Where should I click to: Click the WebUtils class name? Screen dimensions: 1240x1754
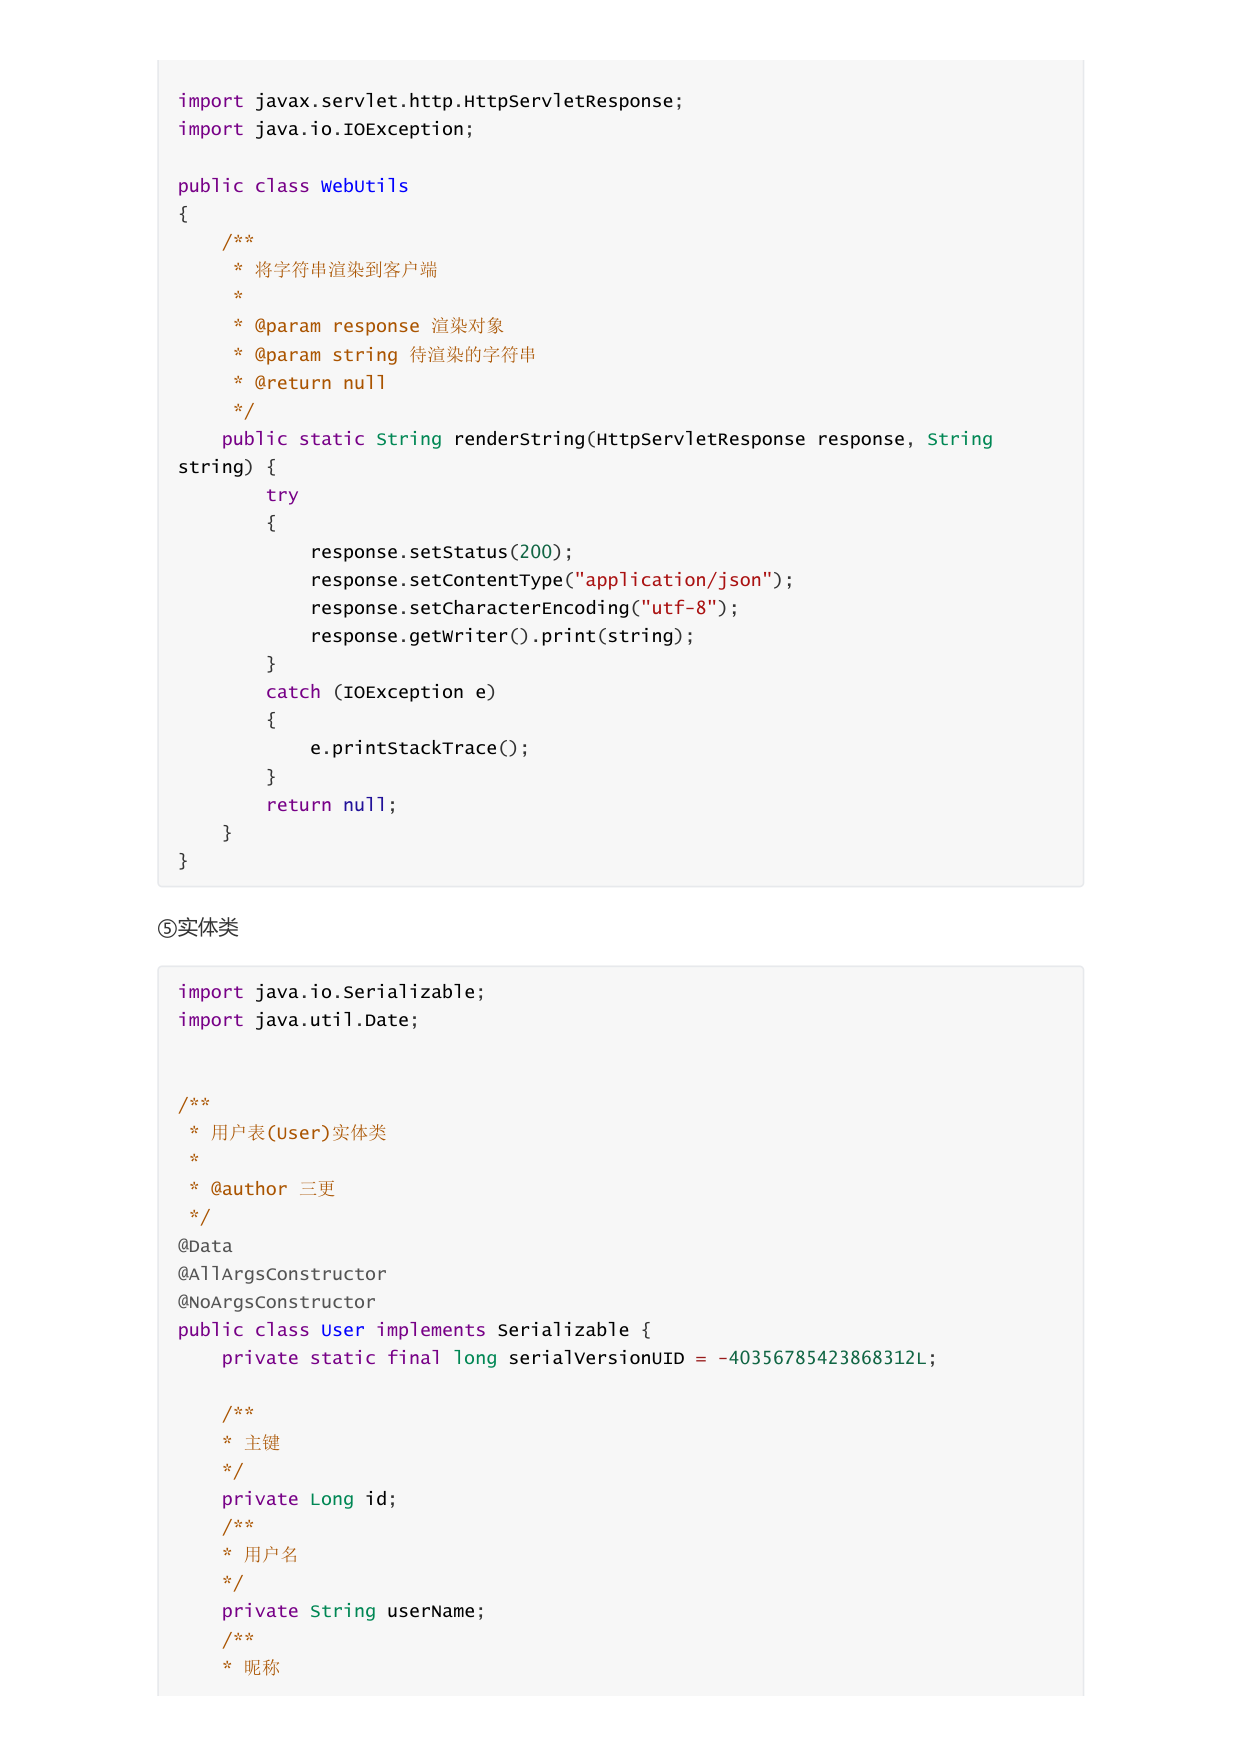click(x=364, y=186)
